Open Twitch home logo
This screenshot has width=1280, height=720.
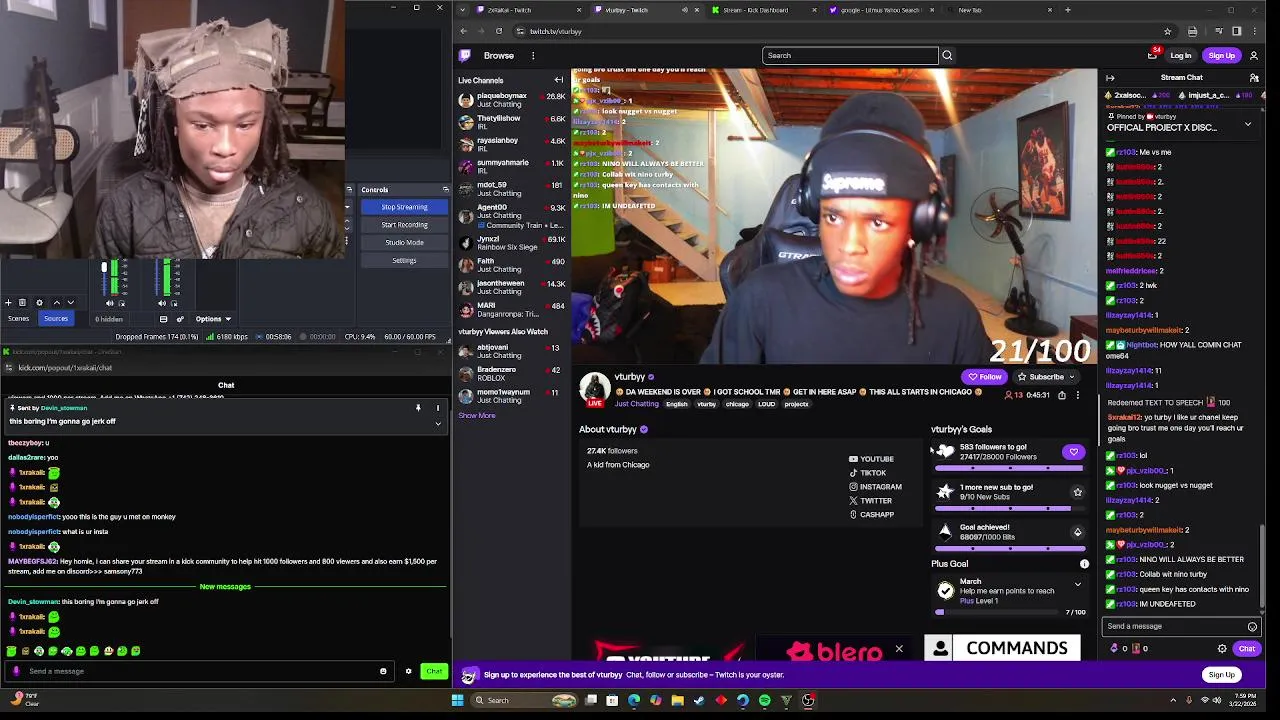click(465, 56)
